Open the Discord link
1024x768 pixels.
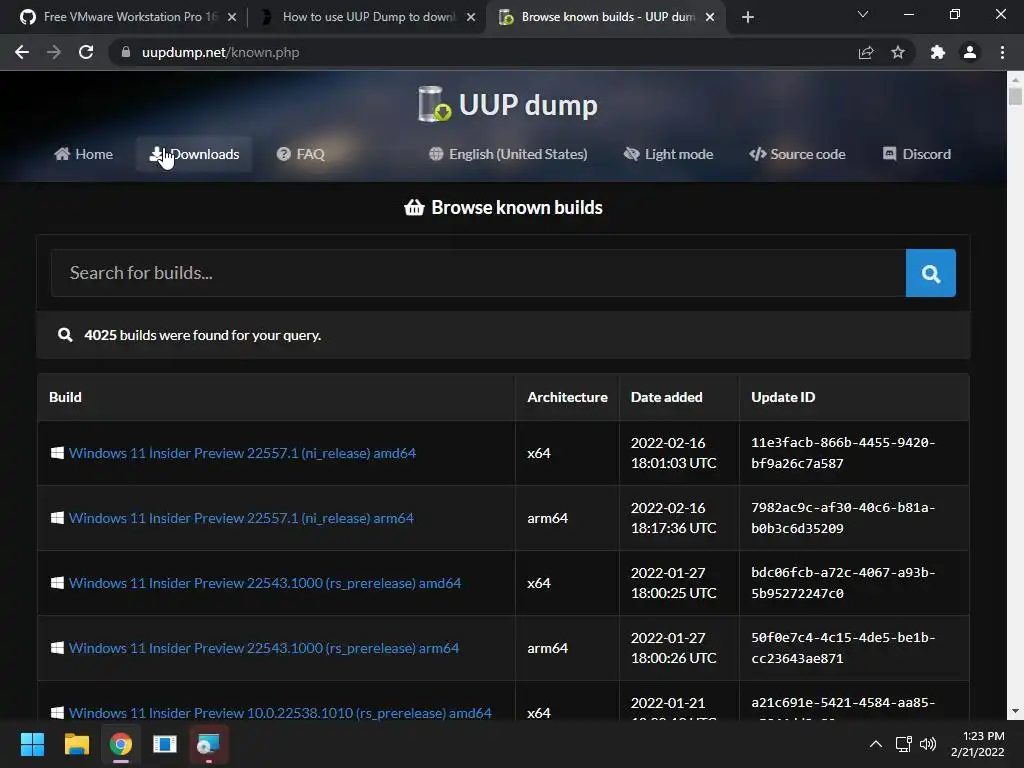pos(917,154)
